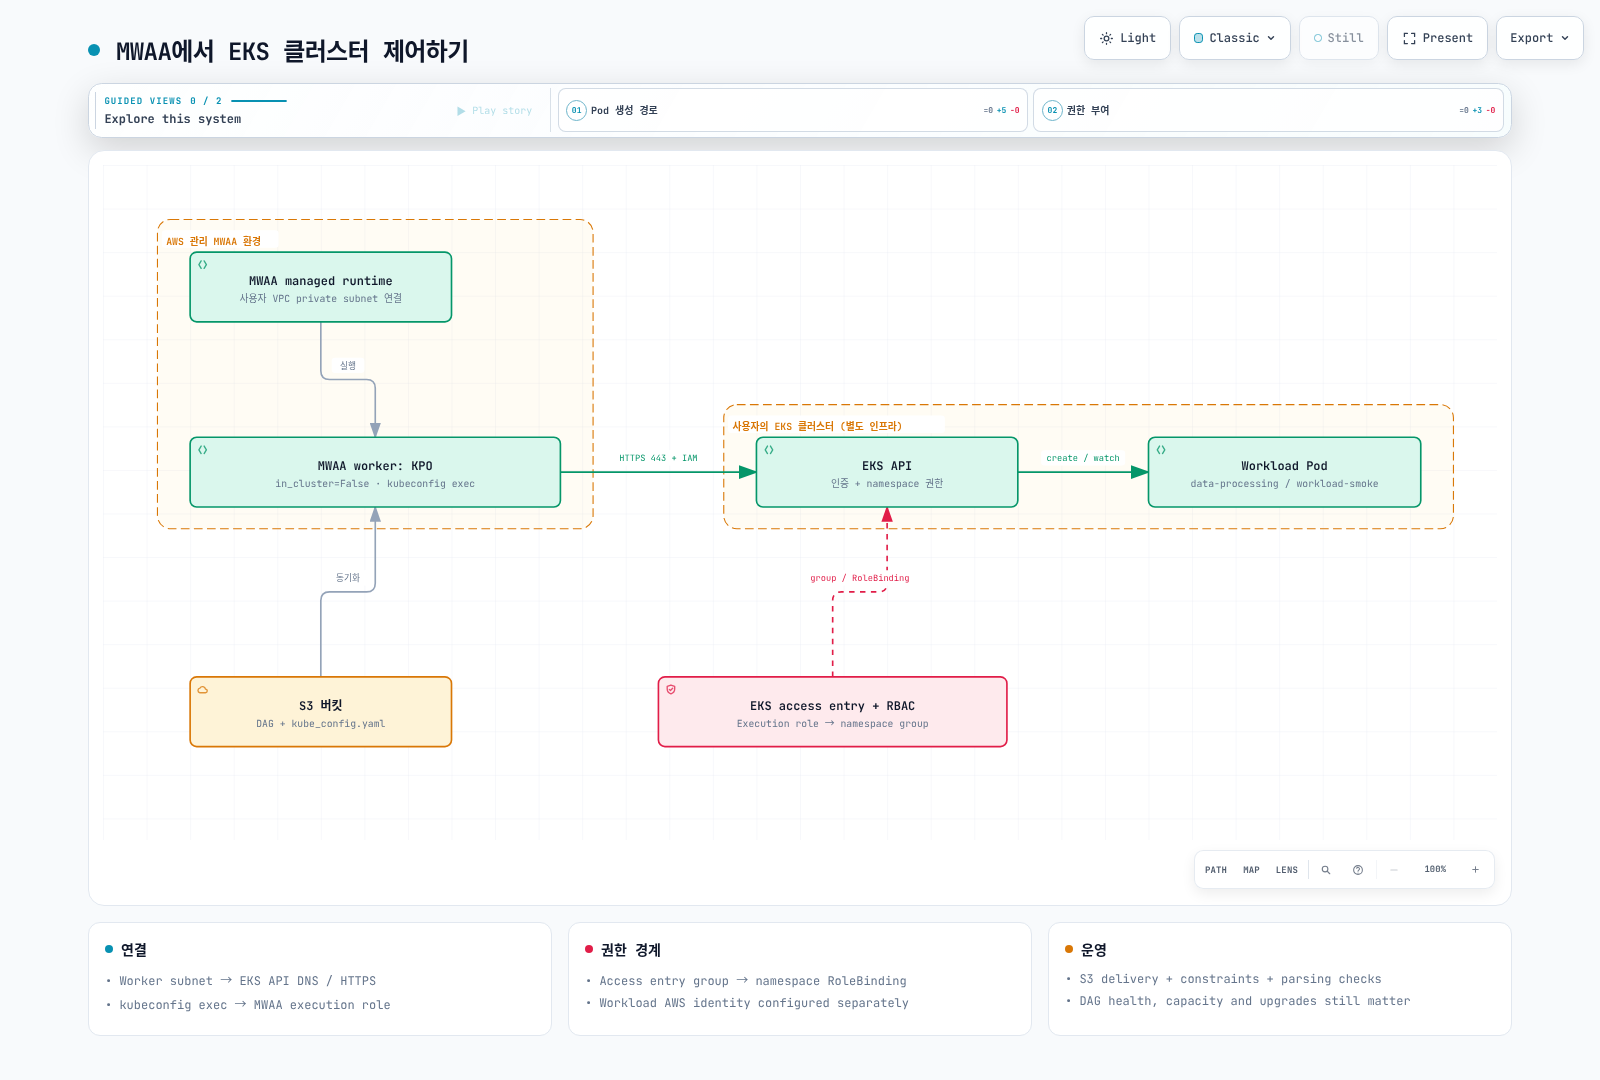Switch to MAP mode

(1251, 870)
